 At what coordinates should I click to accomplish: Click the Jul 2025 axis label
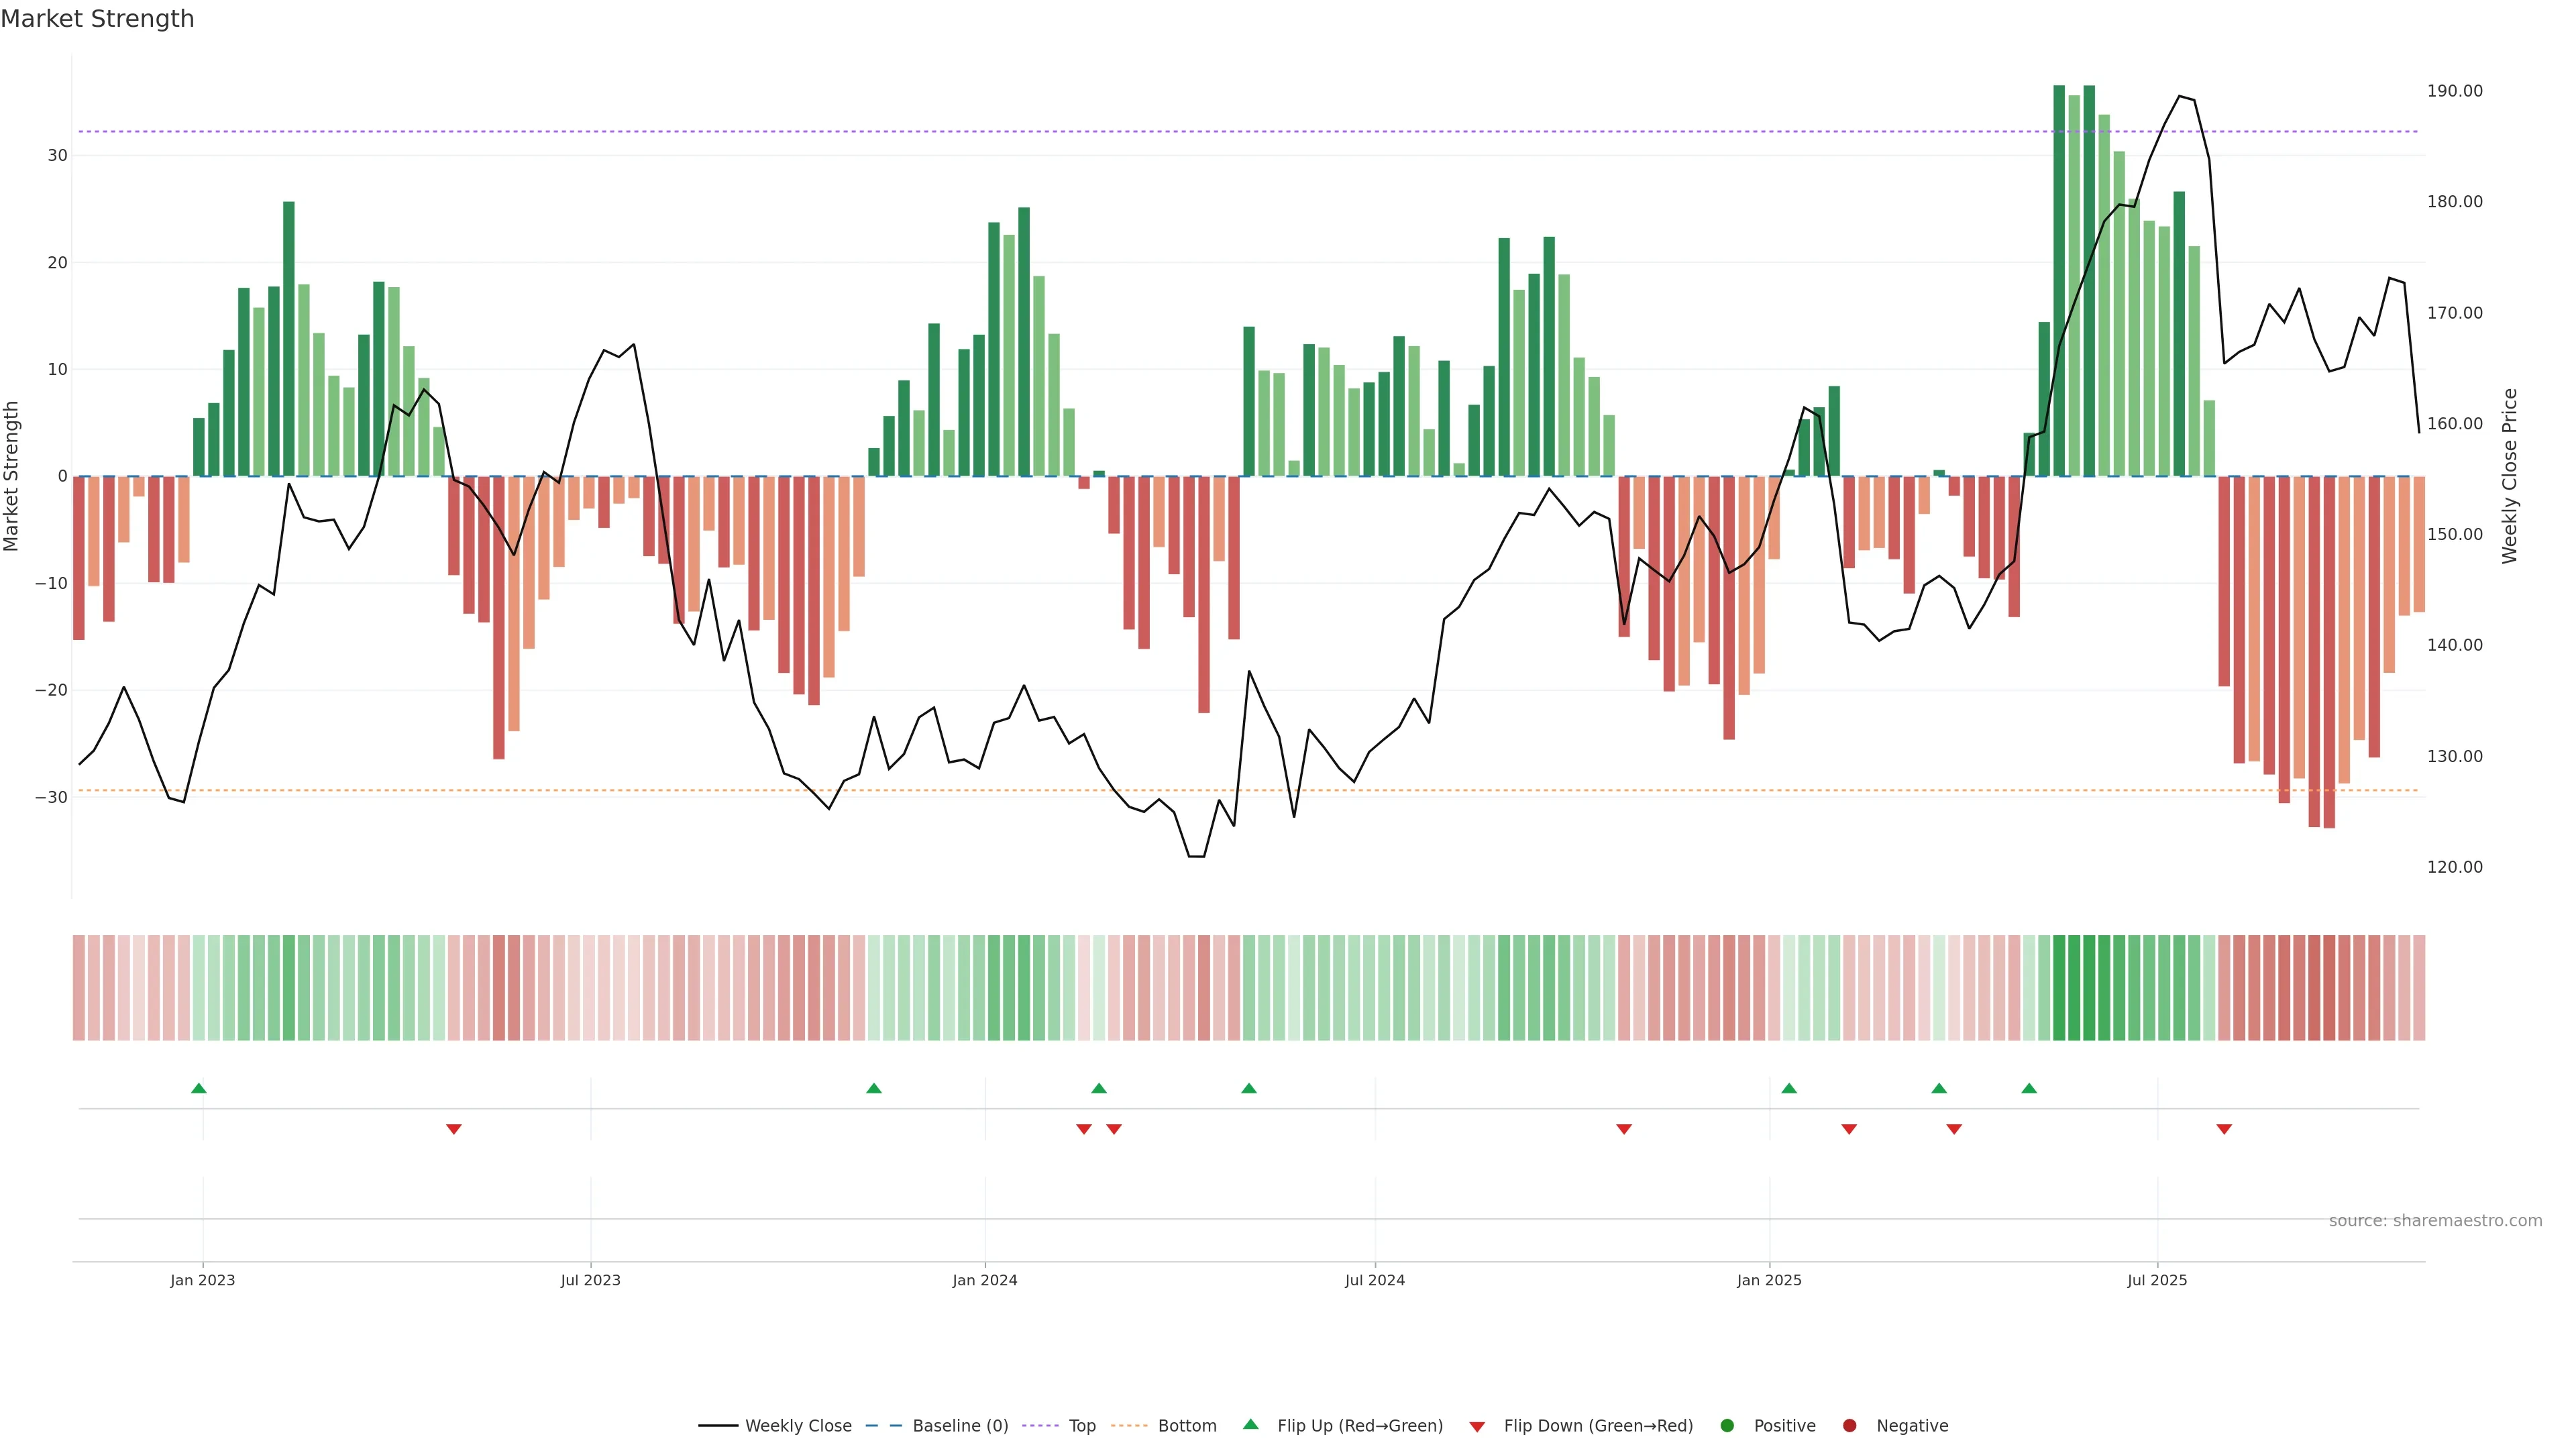[2157, 1280]
